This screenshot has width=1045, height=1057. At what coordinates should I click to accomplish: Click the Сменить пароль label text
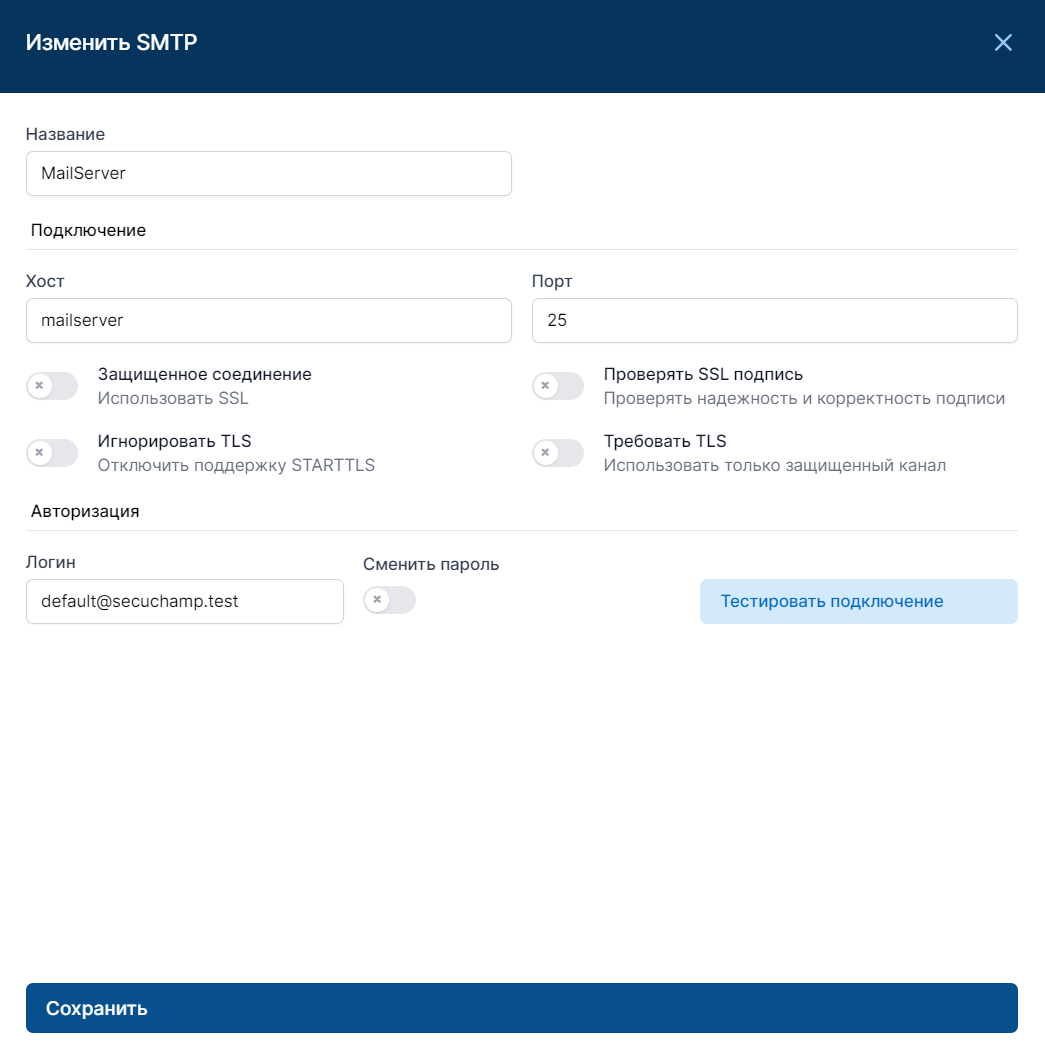point(431,564)
